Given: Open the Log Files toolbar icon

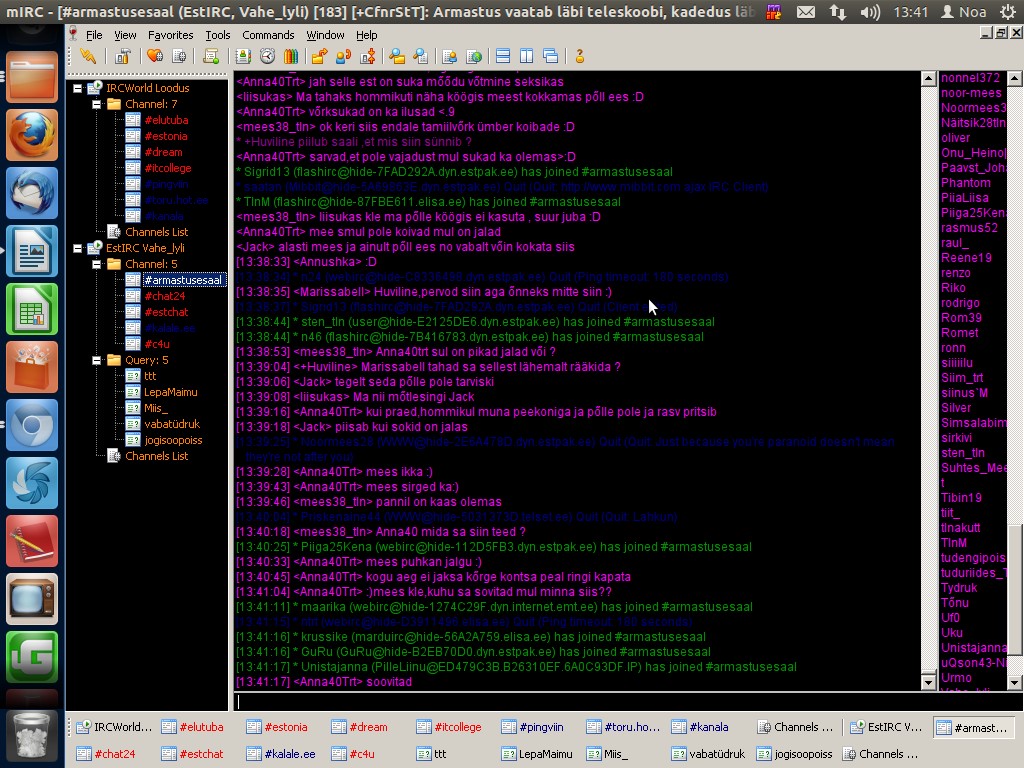Looking at the screenshot, I should [421, 57].
